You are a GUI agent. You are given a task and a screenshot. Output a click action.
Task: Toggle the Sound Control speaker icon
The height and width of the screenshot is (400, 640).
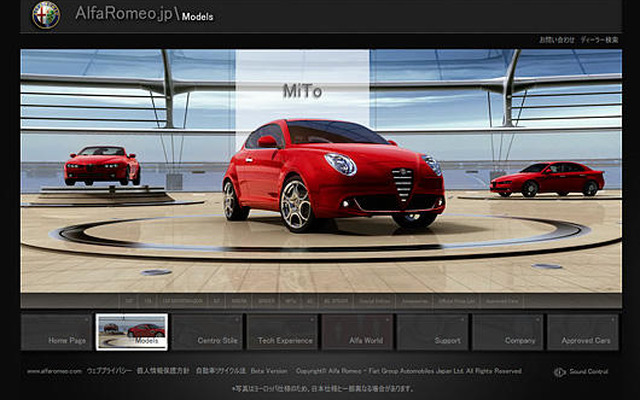pos(560,372)
